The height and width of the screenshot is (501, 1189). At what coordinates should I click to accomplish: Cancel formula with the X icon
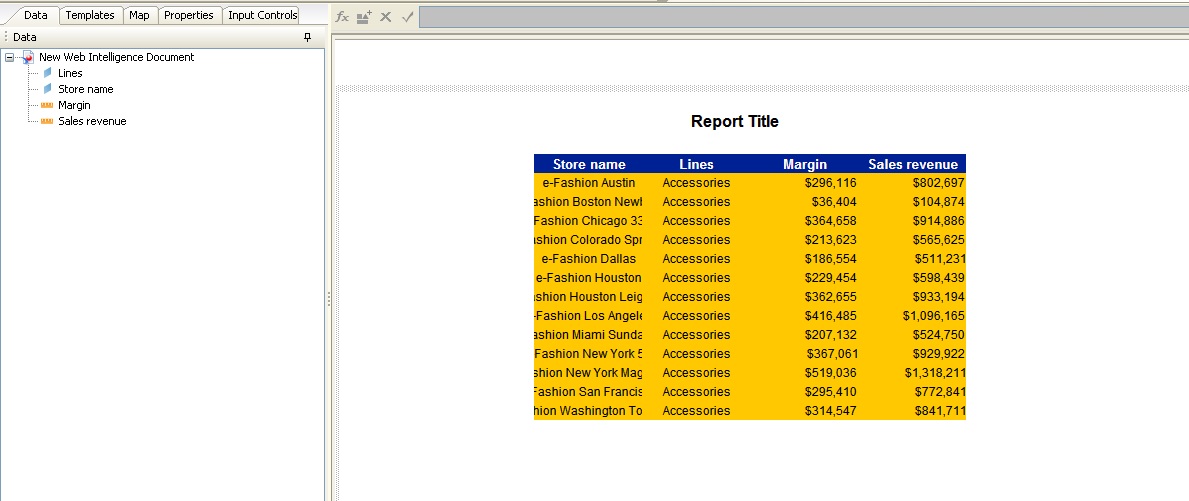[386, 17]
